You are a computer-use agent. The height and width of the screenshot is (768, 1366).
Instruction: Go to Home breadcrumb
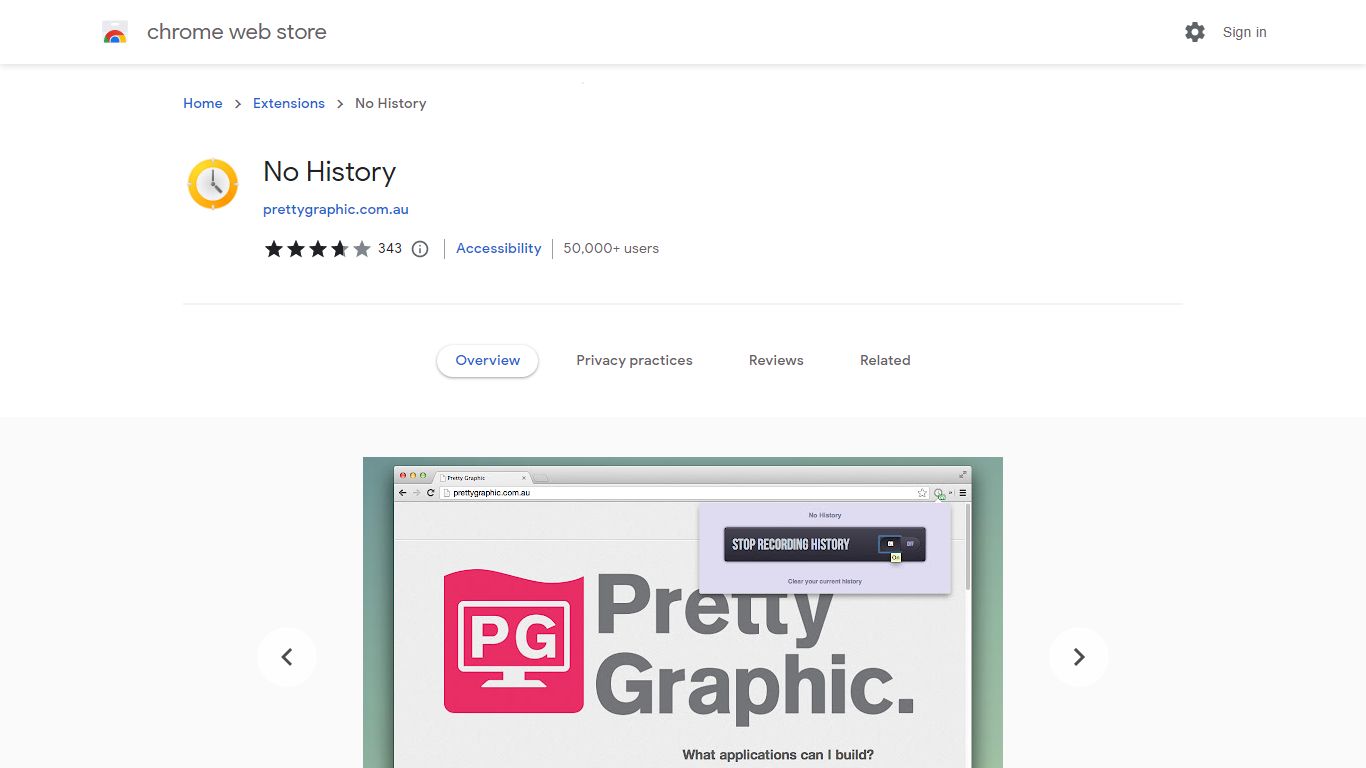click(203, 103)
